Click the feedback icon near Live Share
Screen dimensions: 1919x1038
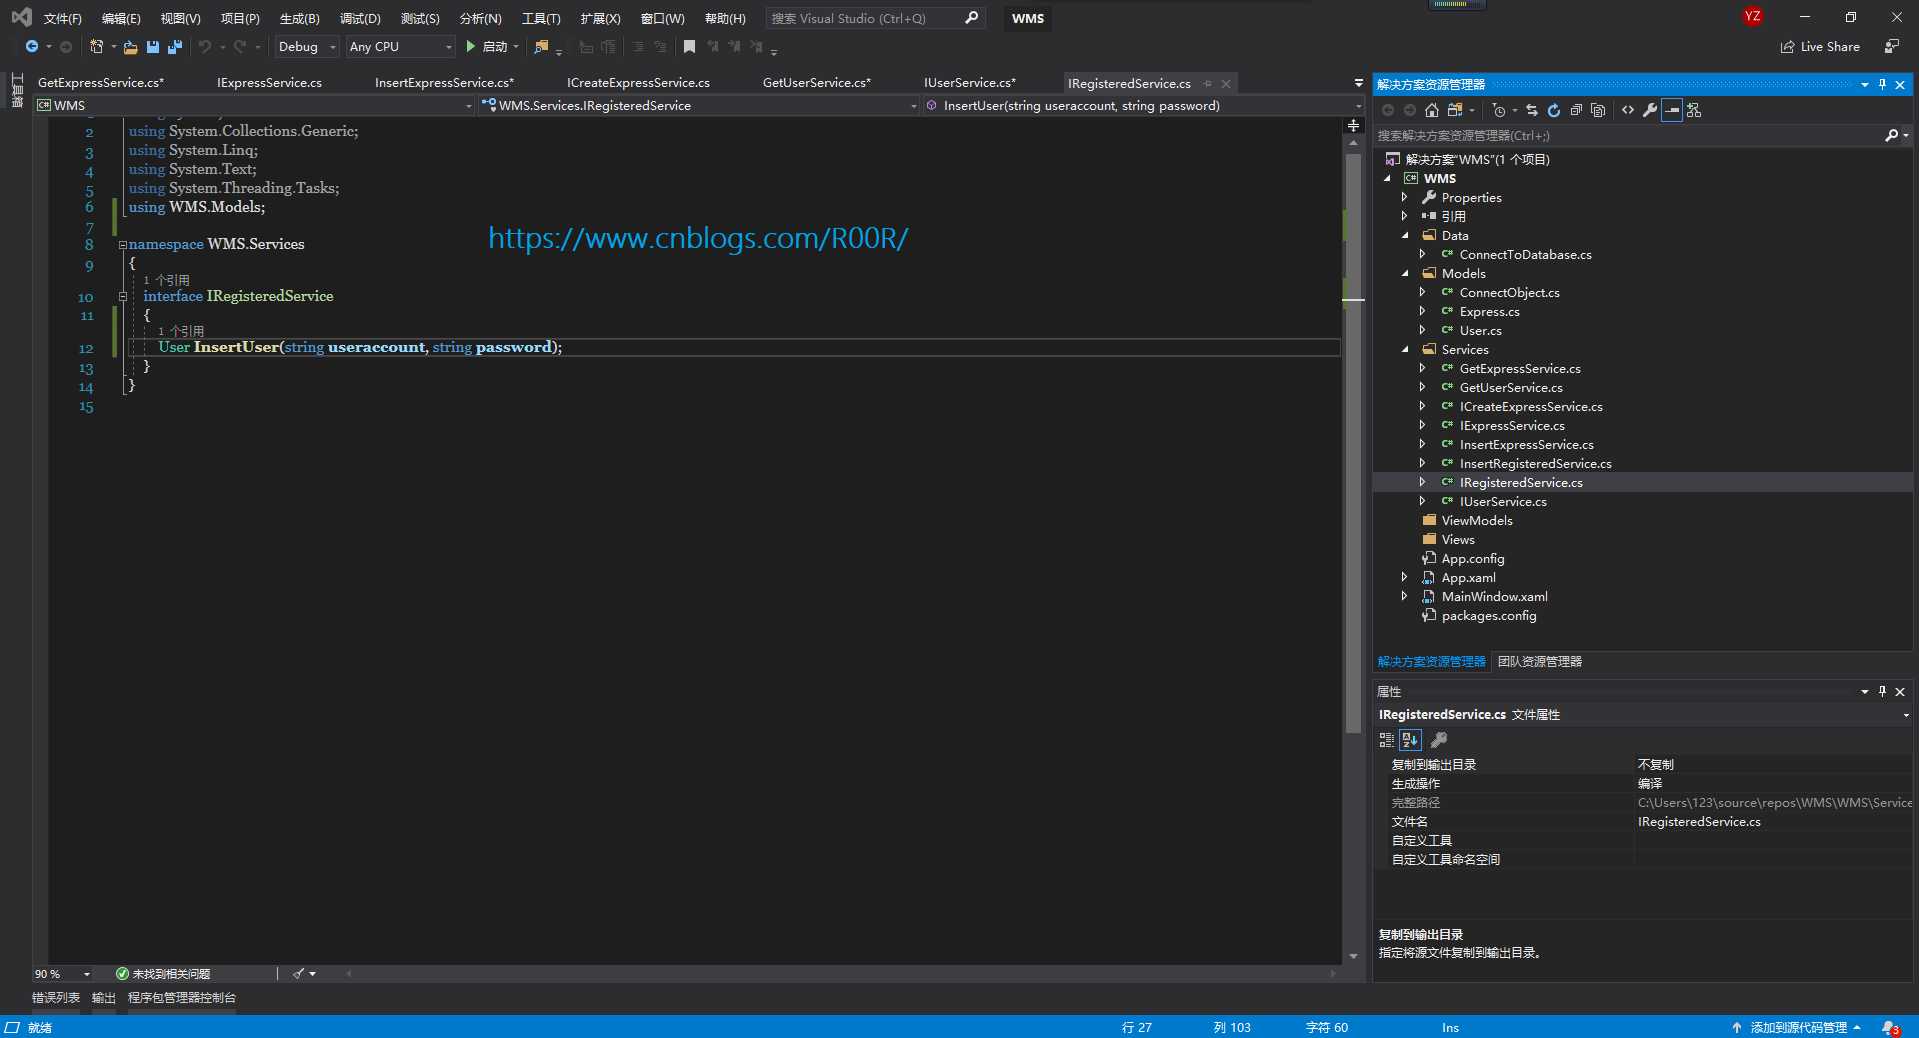(x=1892, y=46)
